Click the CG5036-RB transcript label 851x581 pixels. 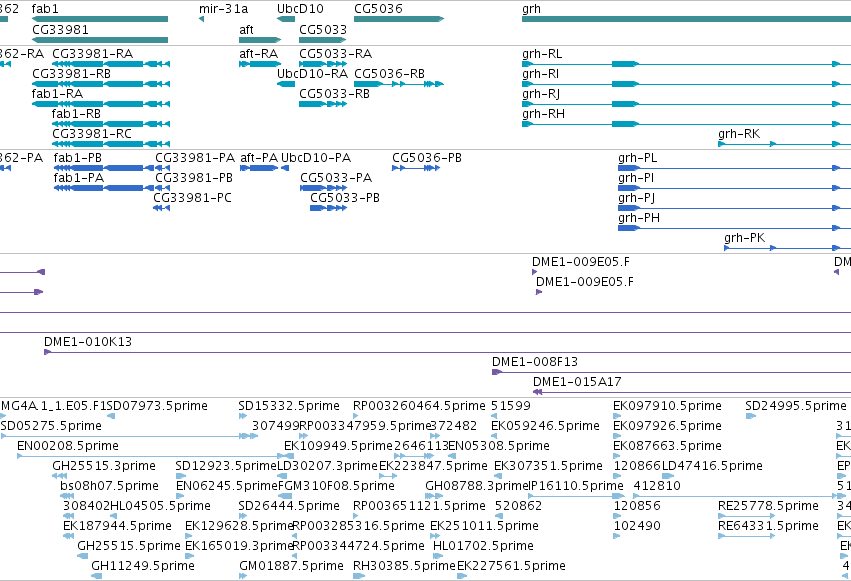[x=390, y=74]
